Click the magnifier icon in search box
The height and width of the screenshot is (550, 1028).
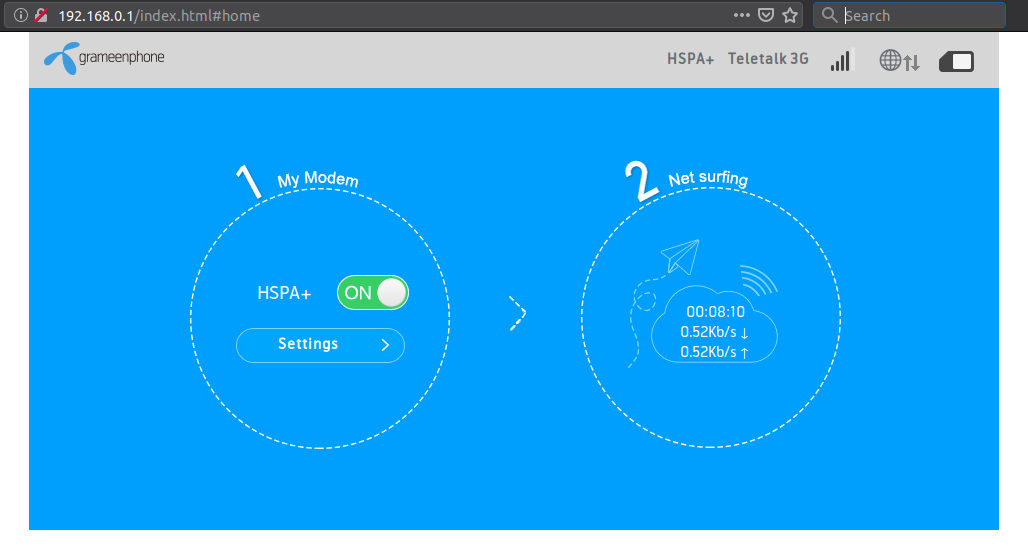829,15
